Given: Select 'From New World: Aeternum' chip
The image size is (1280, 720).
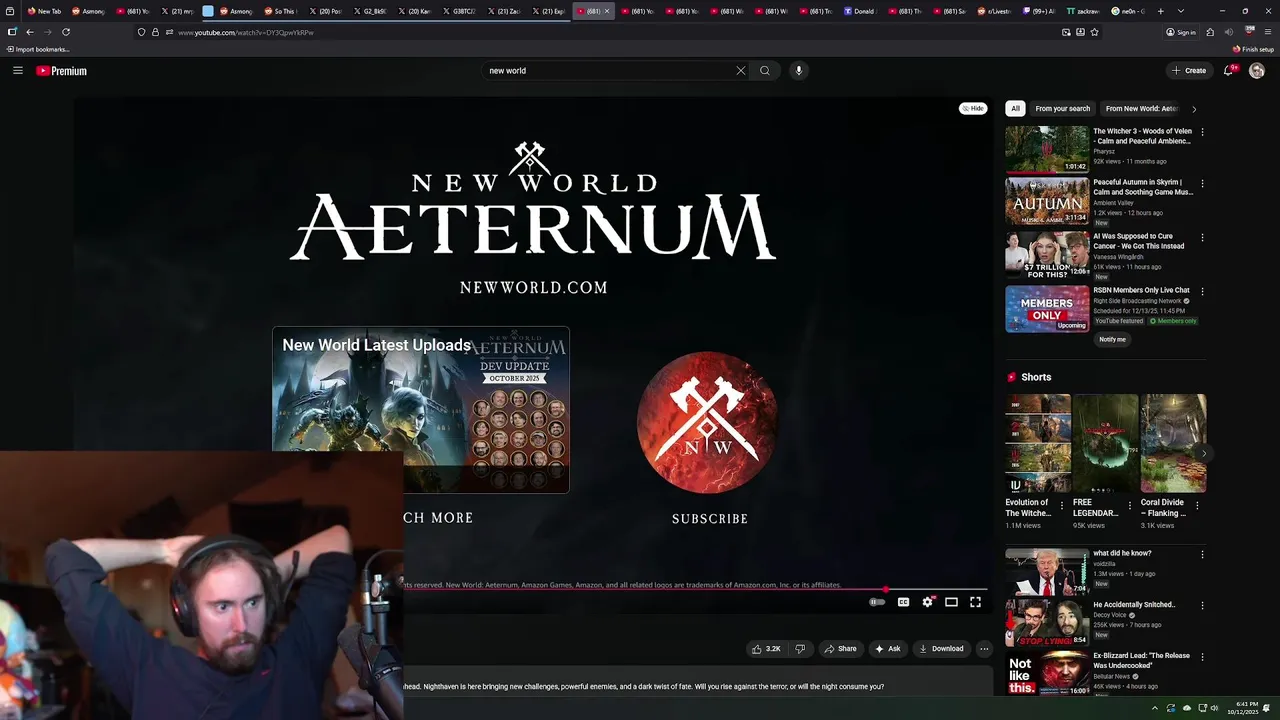Looking at the screenshot, I should click(1141, 108).
